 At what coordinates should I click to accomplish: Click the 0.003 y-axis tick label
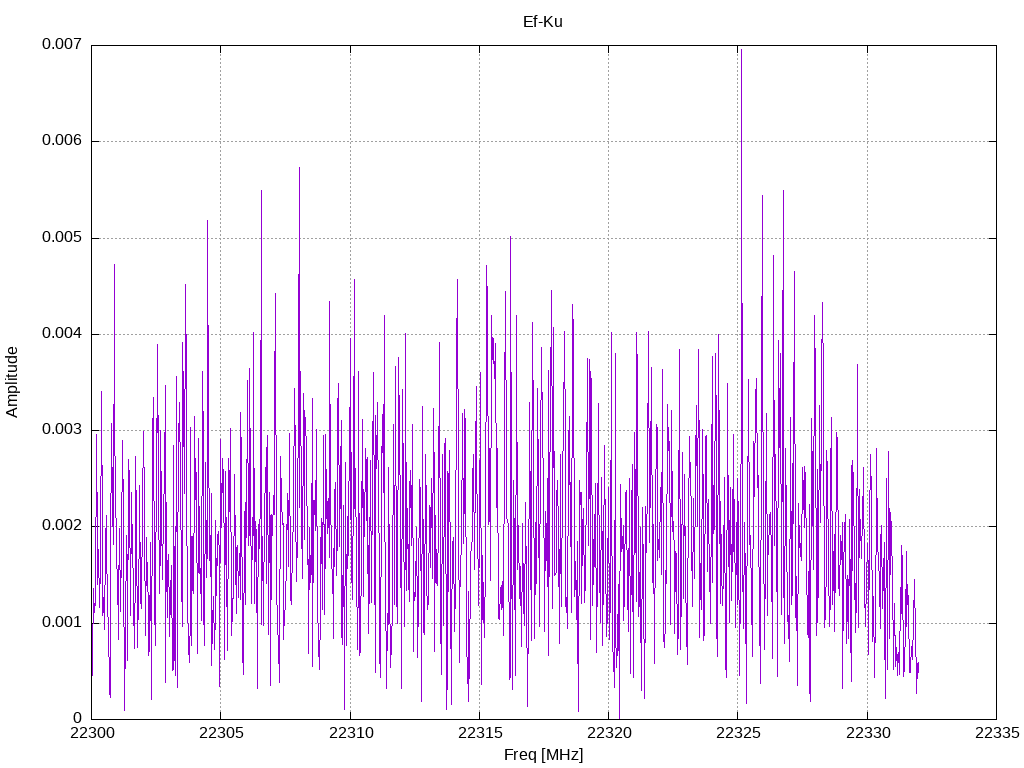pyautogui.click(x=62, y=429)
